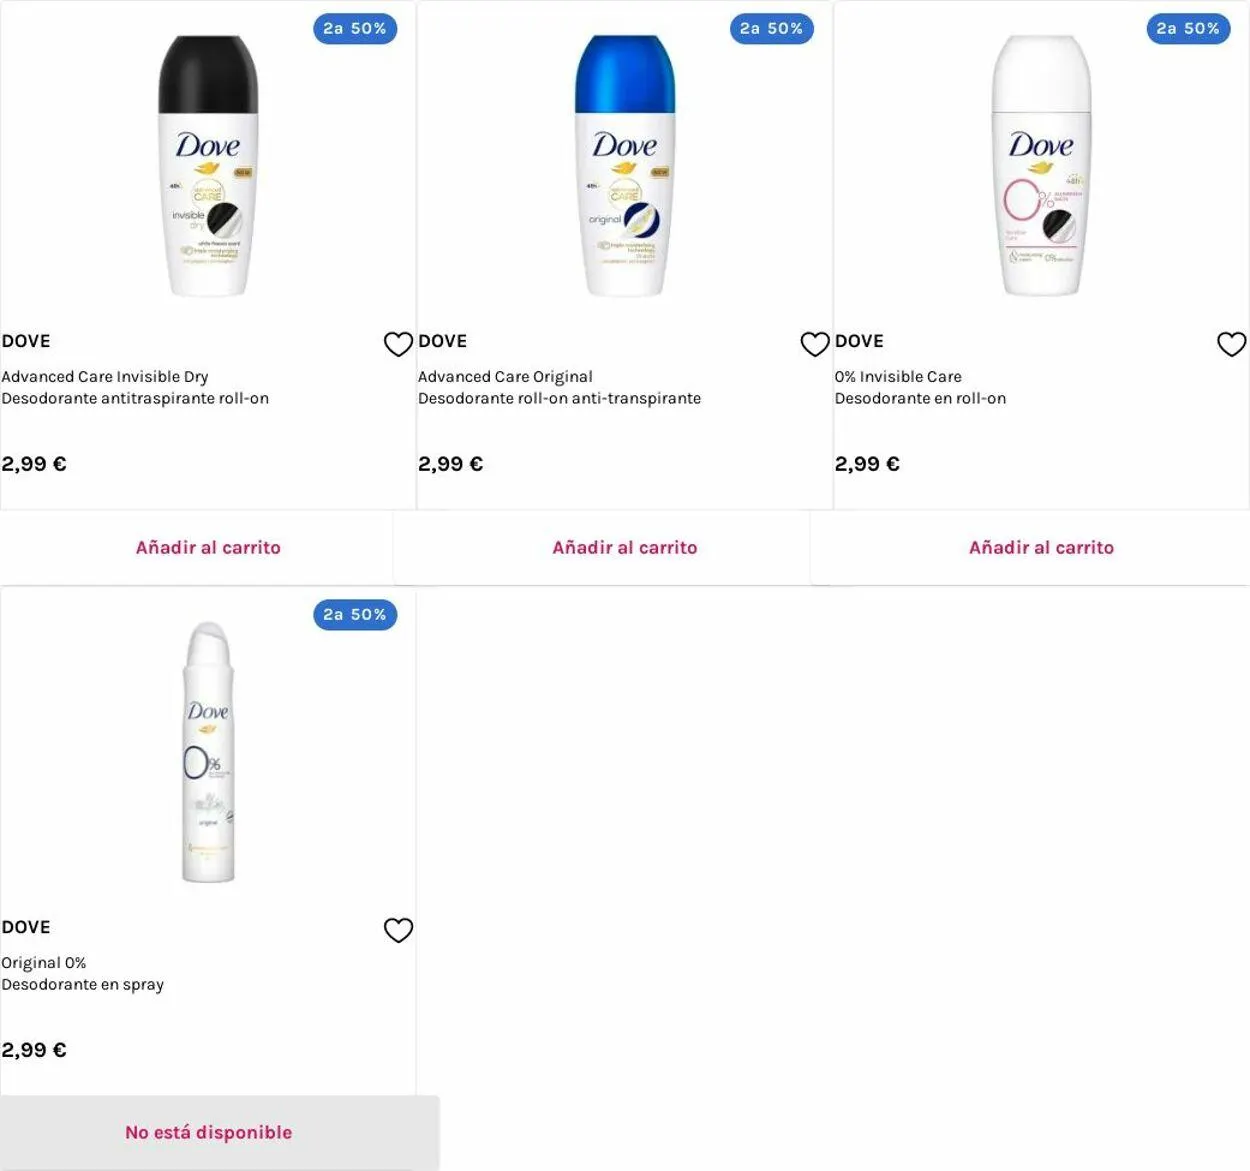1250x1171 pixels.
Task: Click the 2a 50% badge on 0% Invisible Care
Action: (1188, 29)
